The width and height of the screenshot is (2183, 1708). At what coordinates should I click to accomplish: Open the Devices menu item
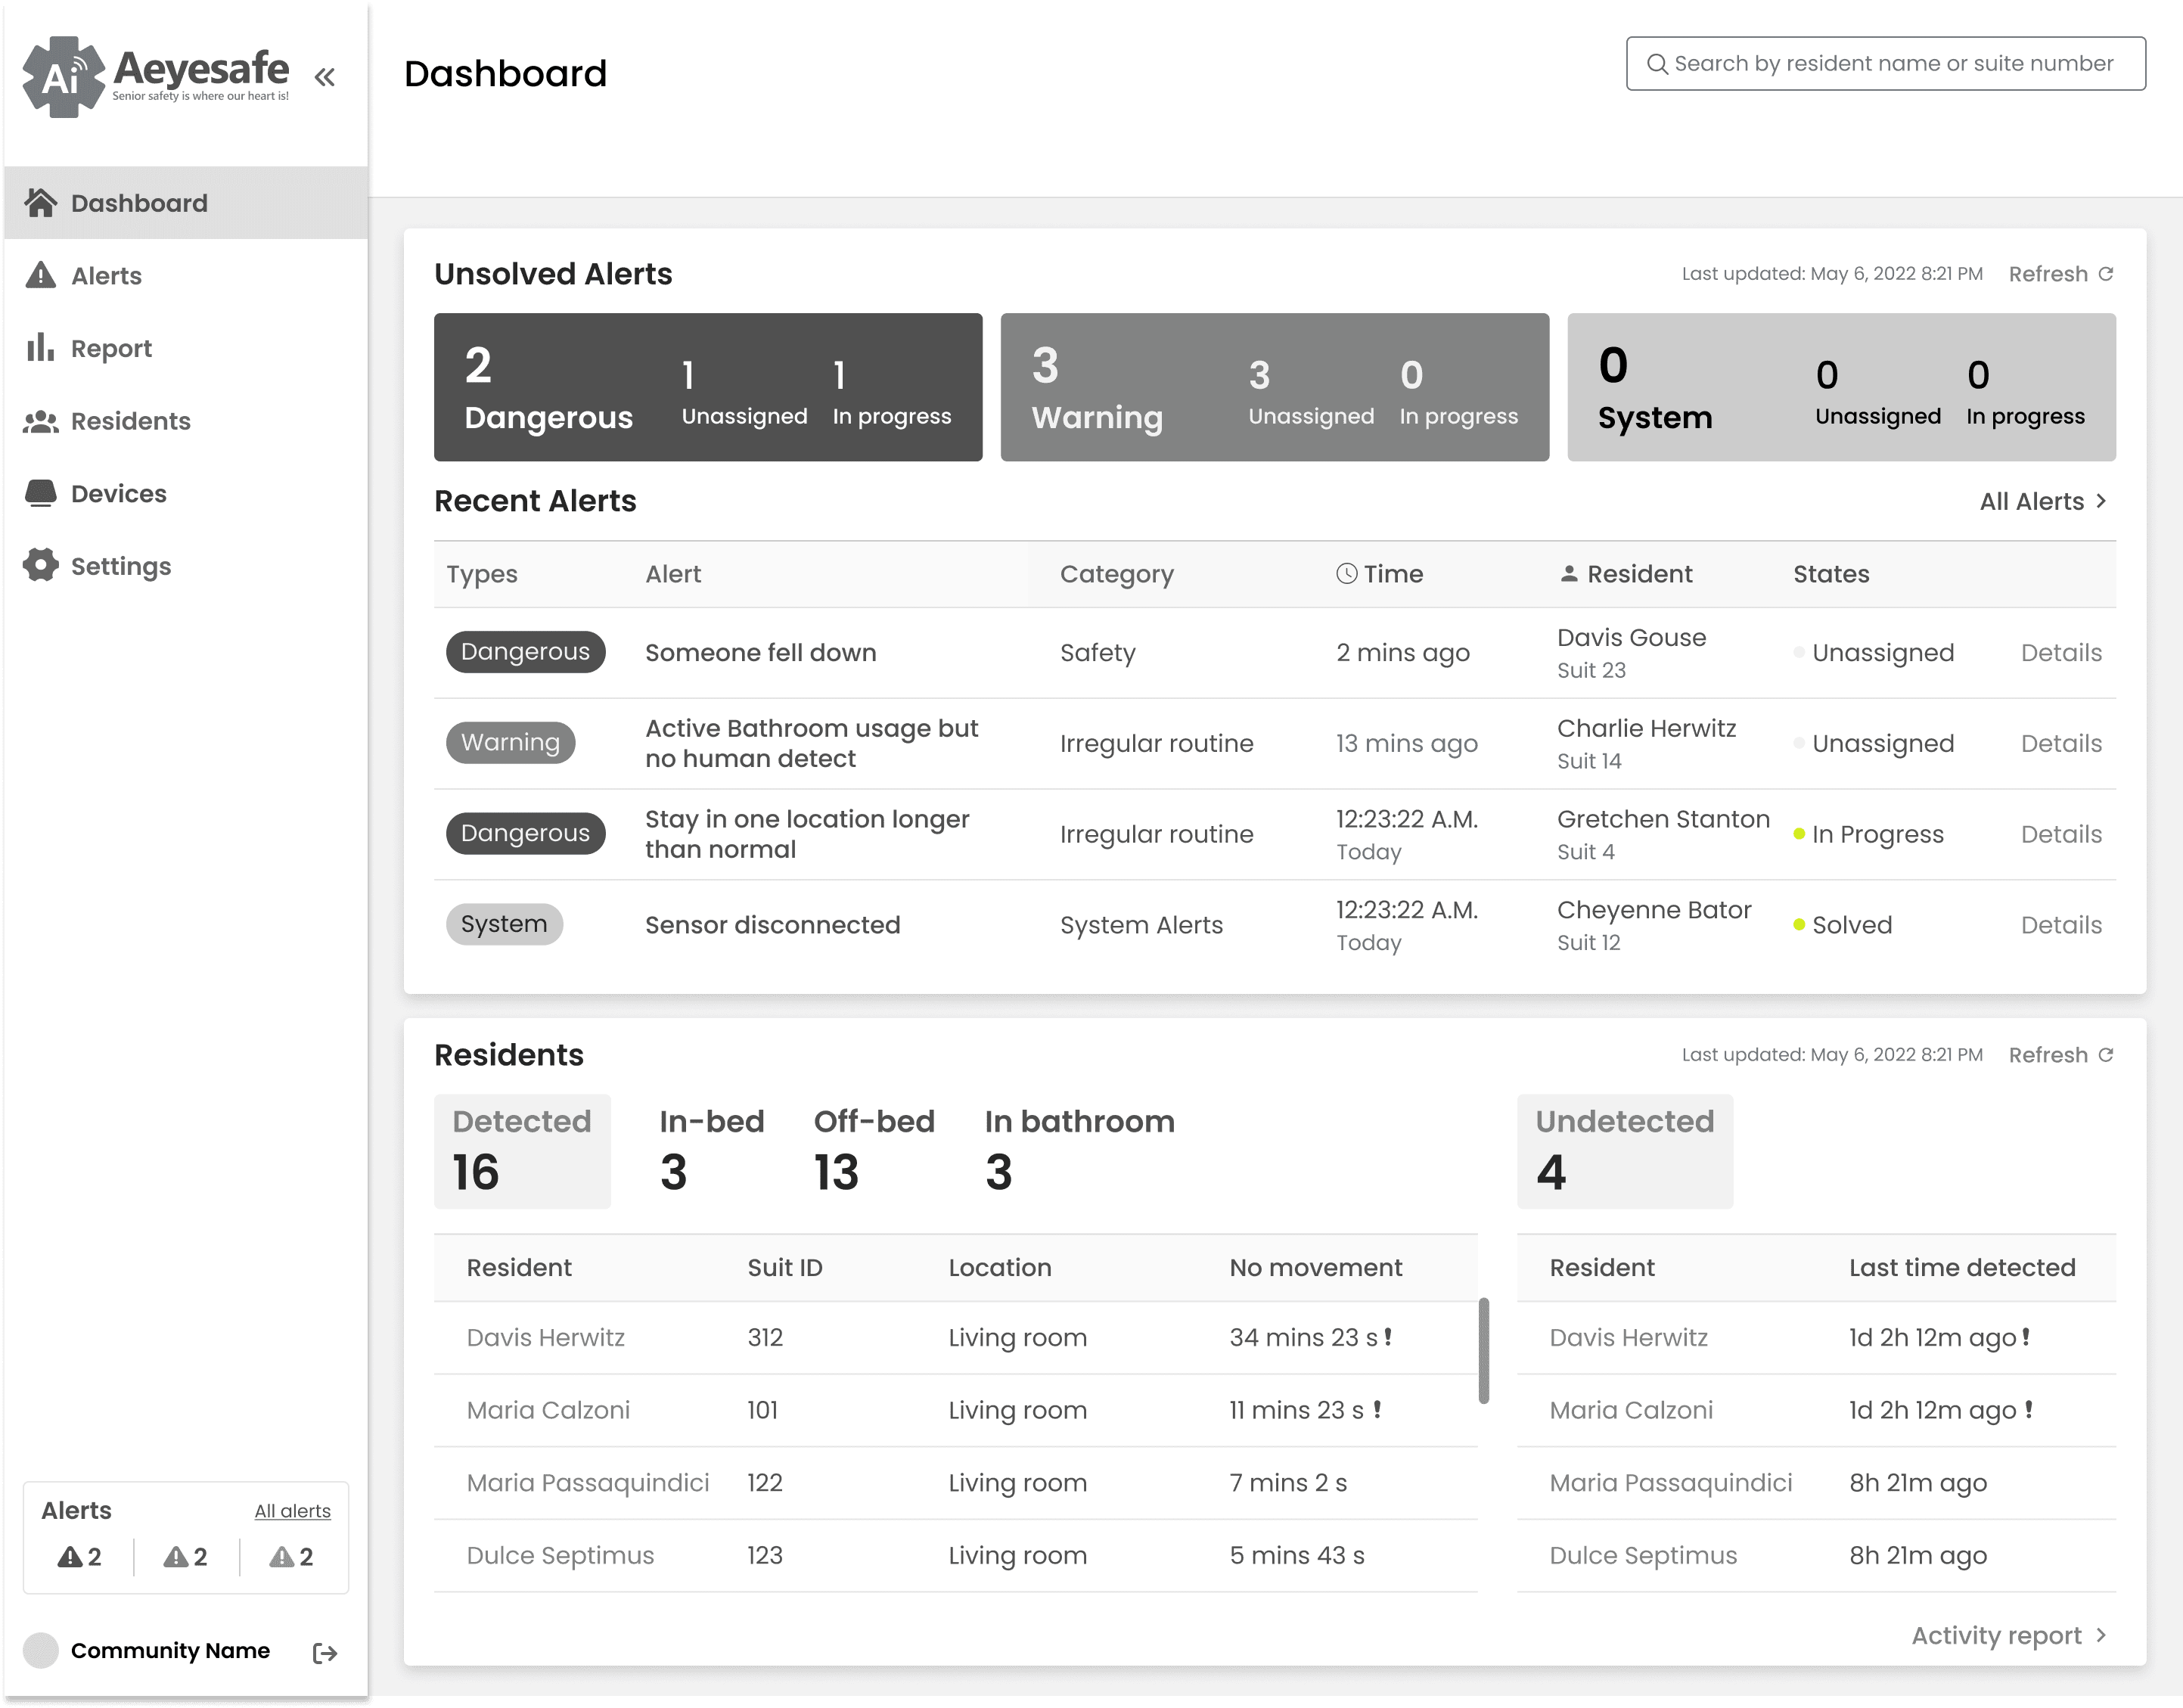pyautogui.click(x=186, y=493)
